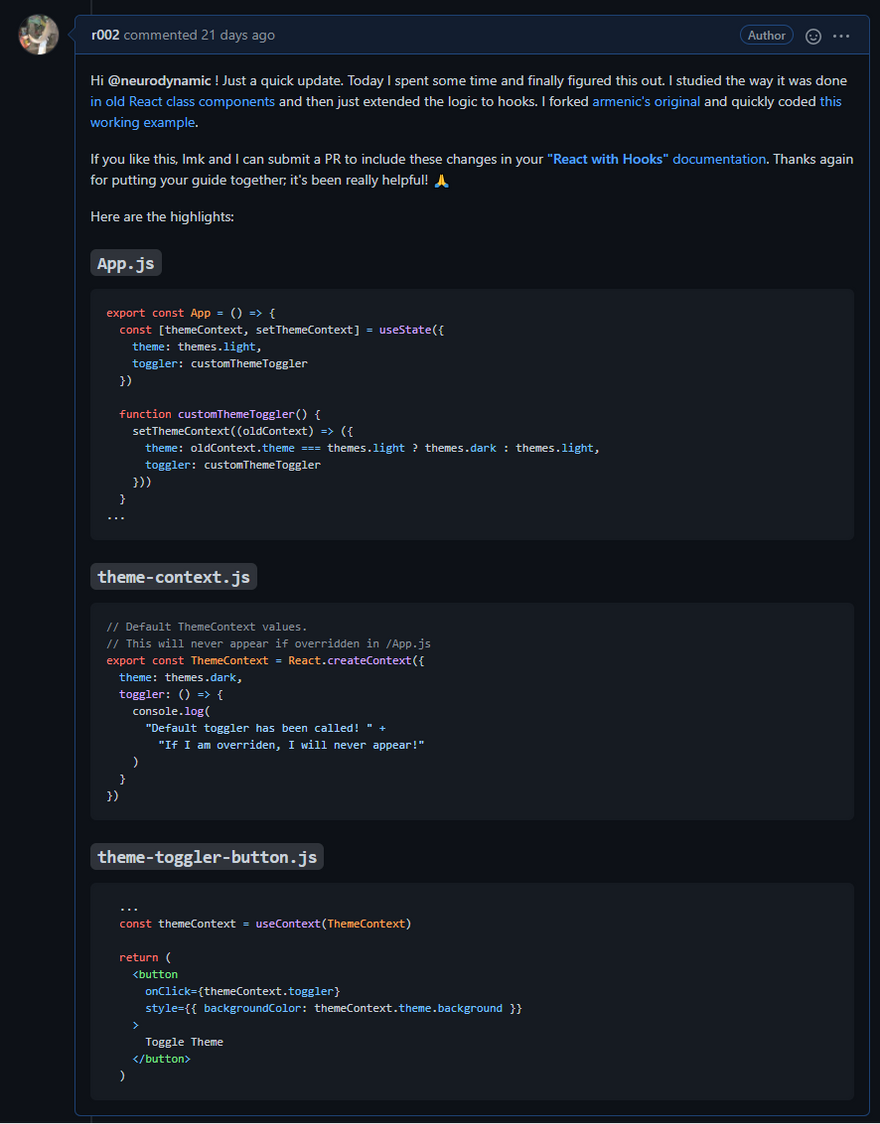Click inside the App.js code block
This screenshot has height=1124, width=880.
tap(472, 414)
